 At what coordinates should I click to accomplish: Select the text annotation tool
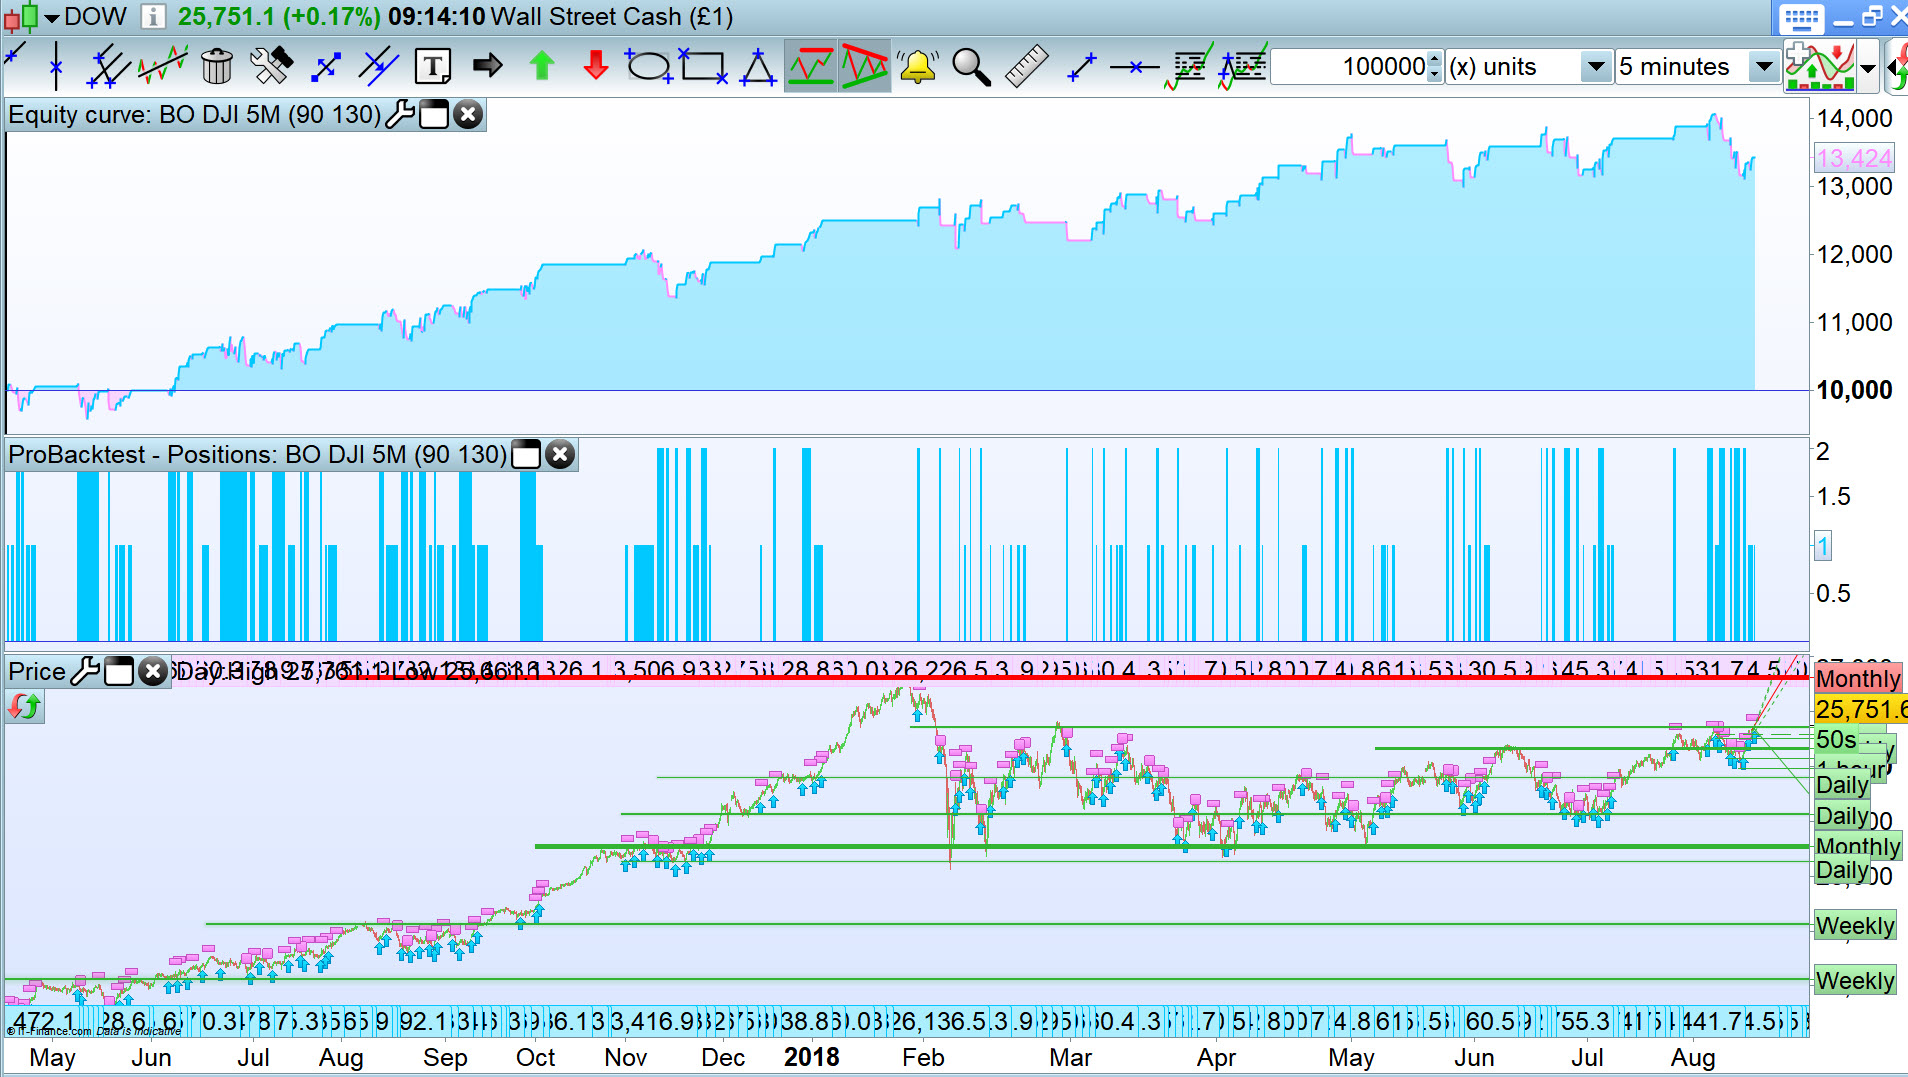coord(433,66)
